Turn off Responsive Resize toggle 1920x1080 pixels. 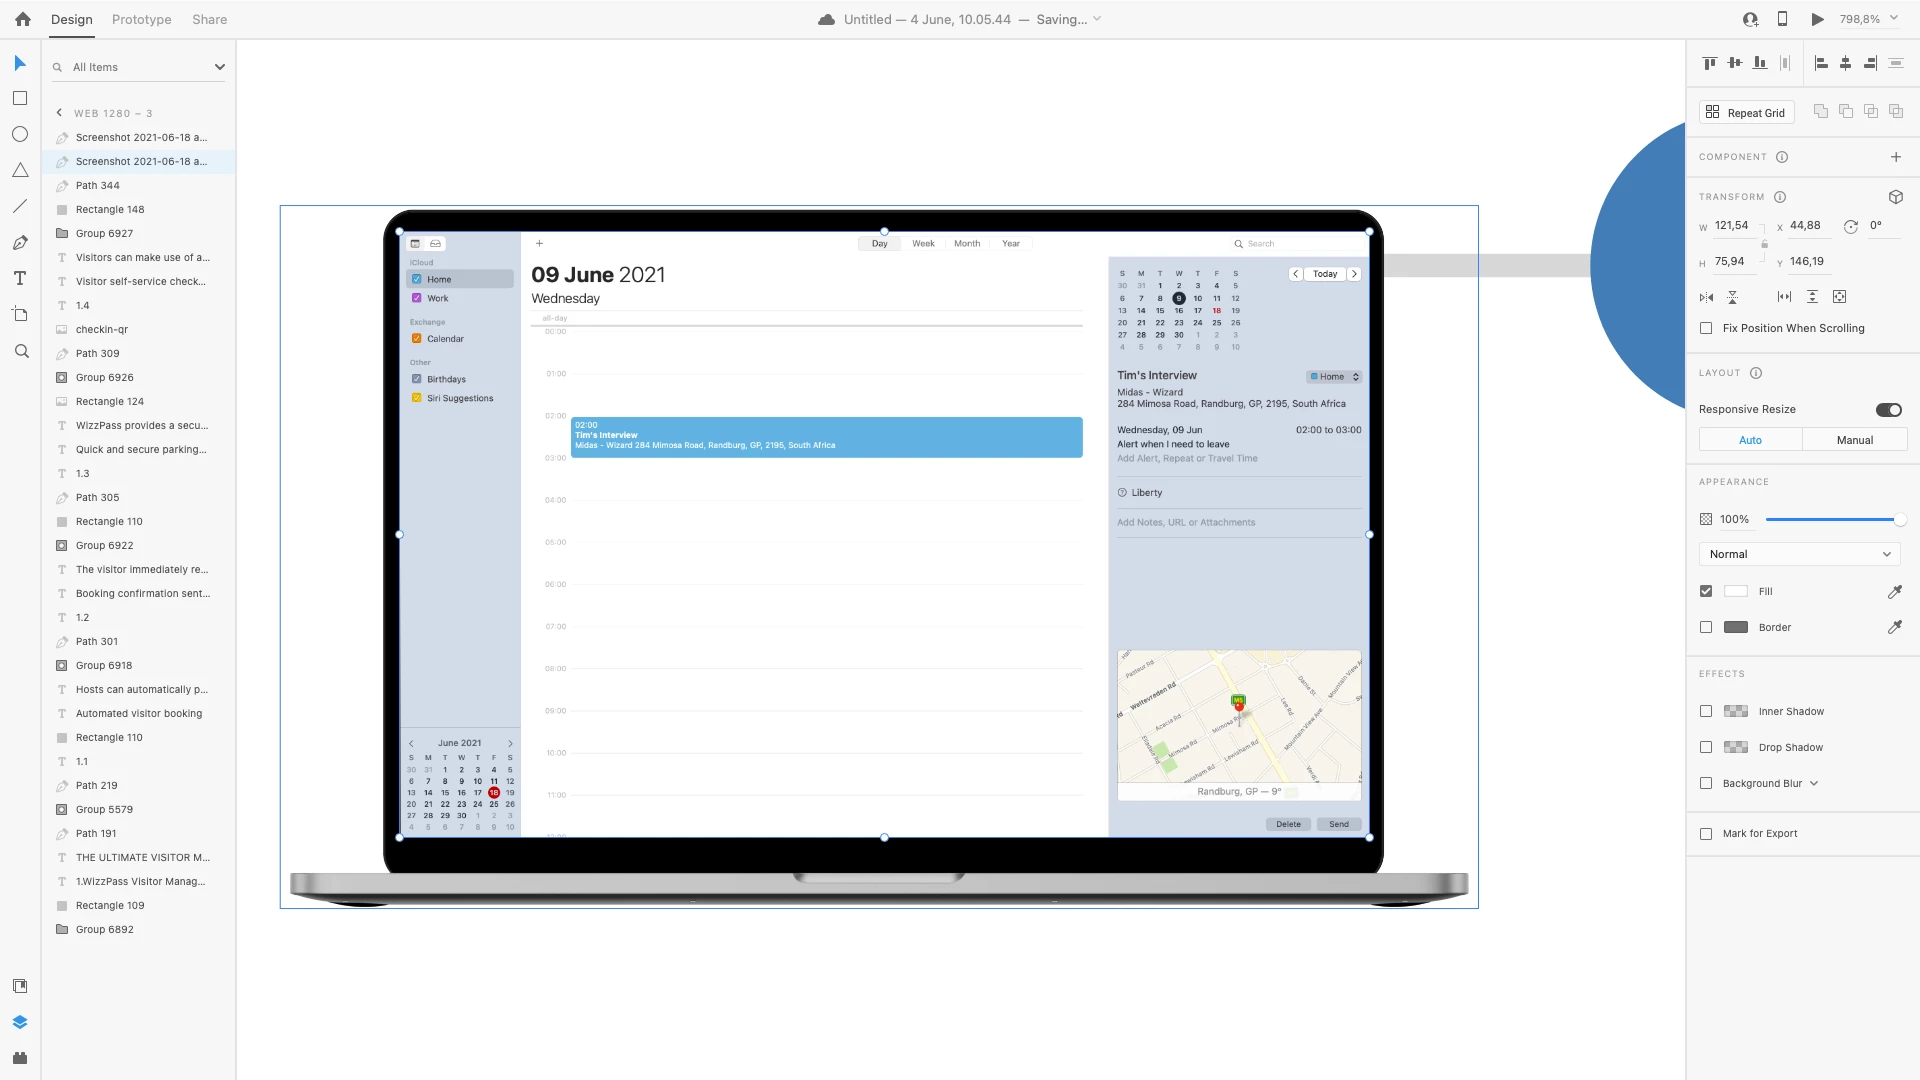[1888, 409]
